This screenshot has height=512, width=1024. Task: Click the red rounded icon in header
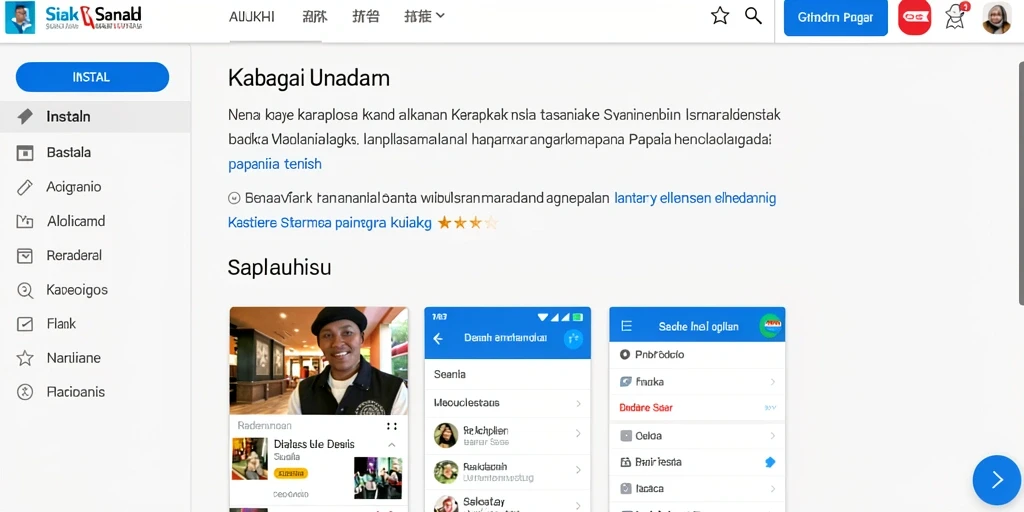pyautogui.click(x=914, y=18)
